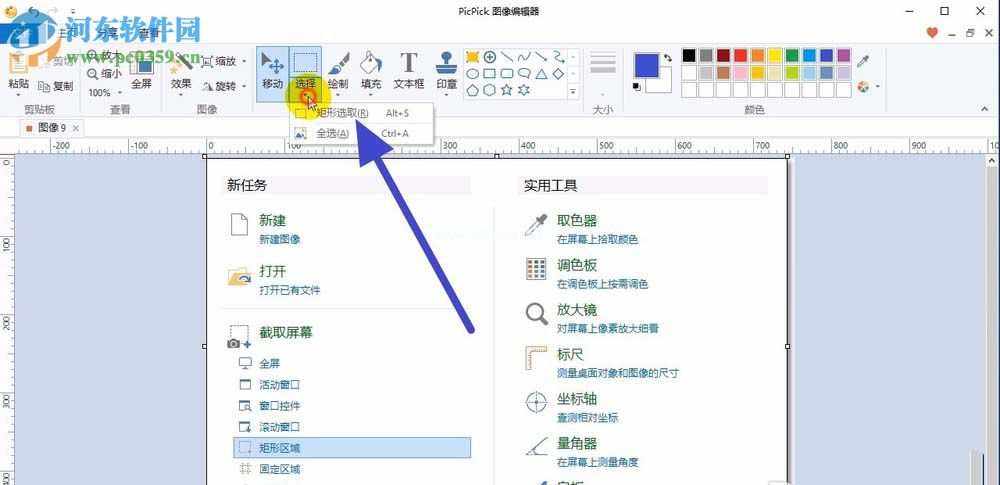The image size is (1000, 485).
Task: Pick the pentagon shape
Action: [473, 91]
